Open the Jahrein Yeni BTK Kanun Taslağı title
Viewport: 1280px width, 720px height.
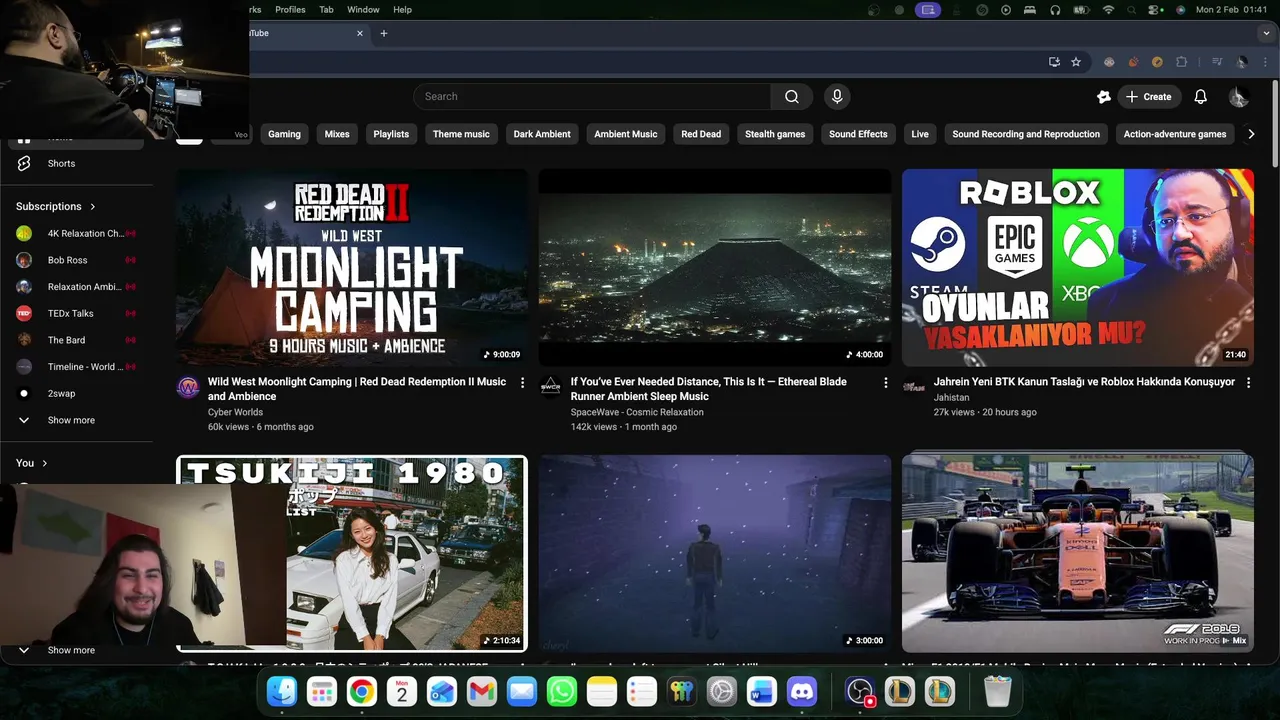point(1084,382)
